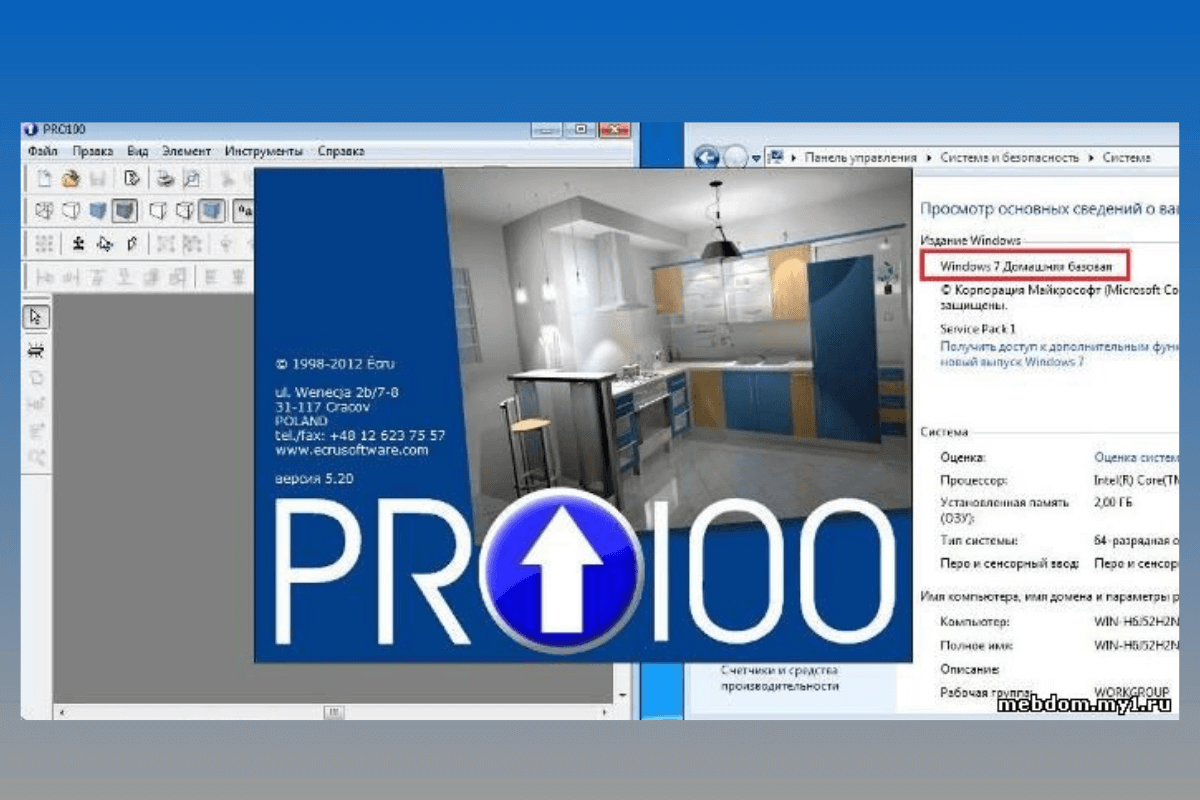Viewport: 1200px width, 800px height.
Task: Toggle the grid display icon
Action: coord(44,241)
